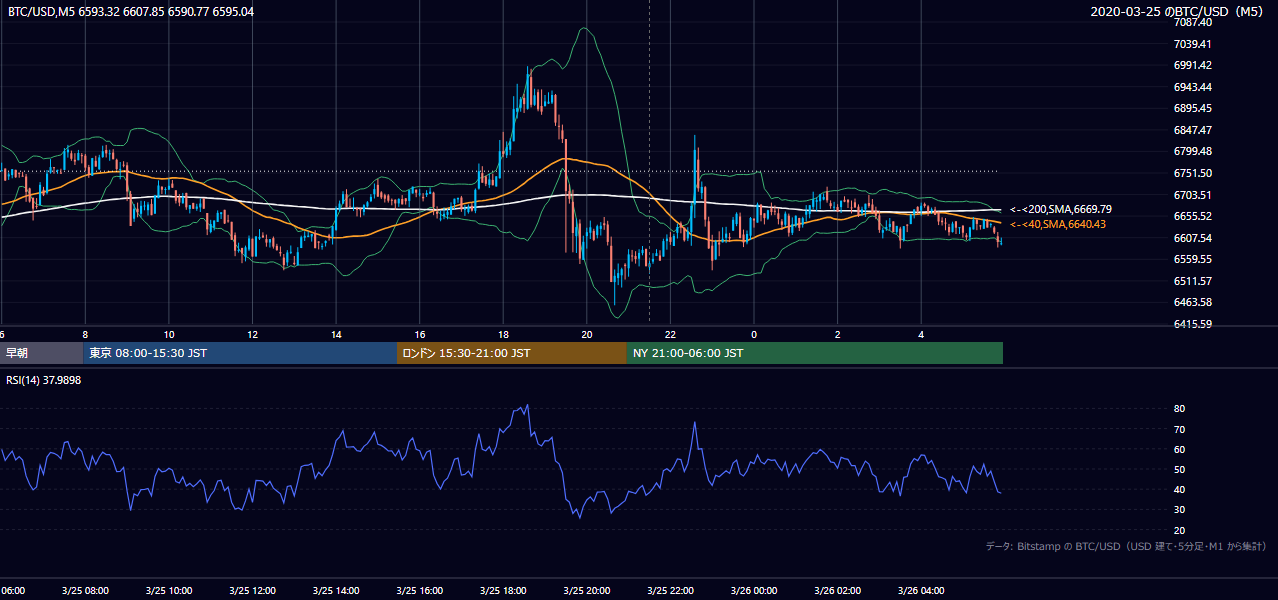Click the 3/25 18:00 time label
The width and height of the screenshot is (1278, 600).
click(503, 590)
